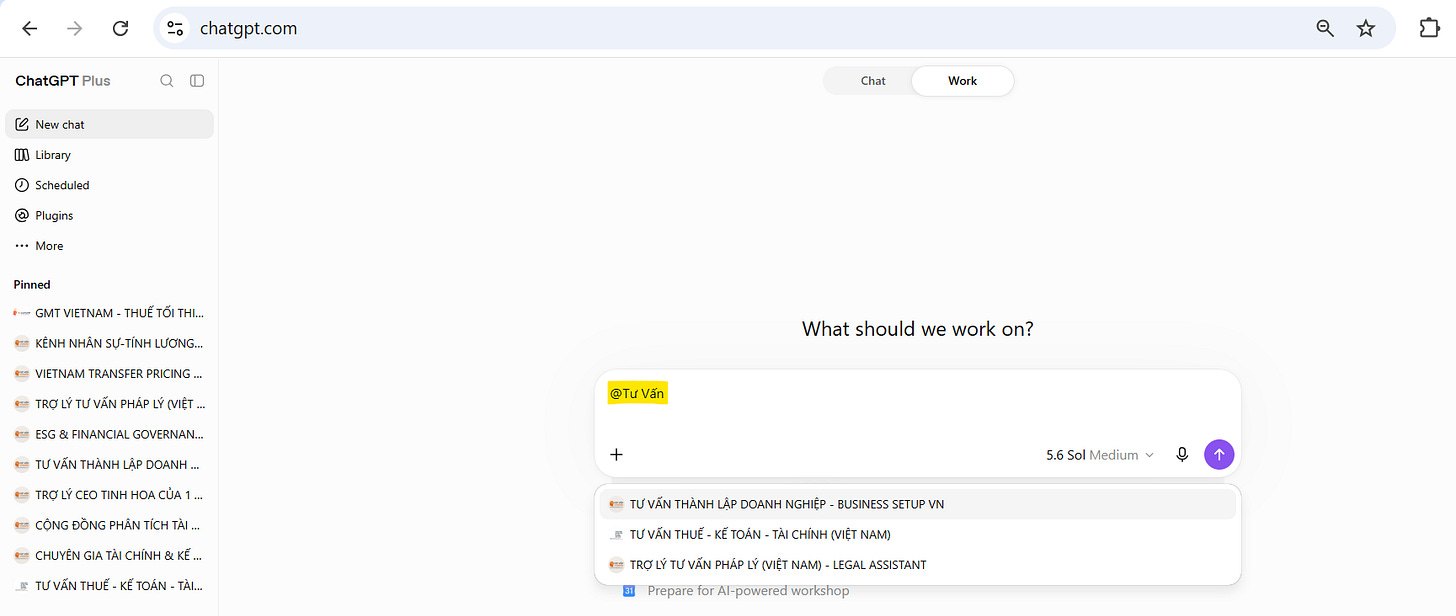Collapse the sidebar with the panel icon
Viewport: 1456px width, 616px height.
coord(197,81)
